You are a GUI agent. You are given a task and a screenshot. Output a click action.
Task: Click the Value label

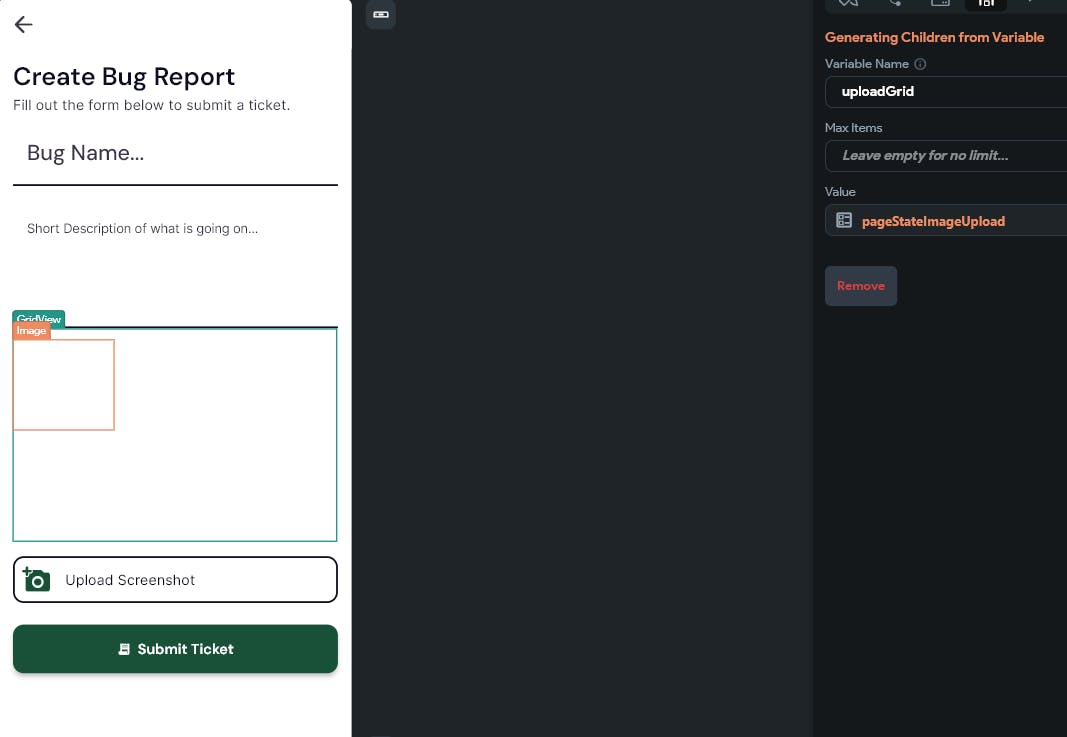click(840, 192)
